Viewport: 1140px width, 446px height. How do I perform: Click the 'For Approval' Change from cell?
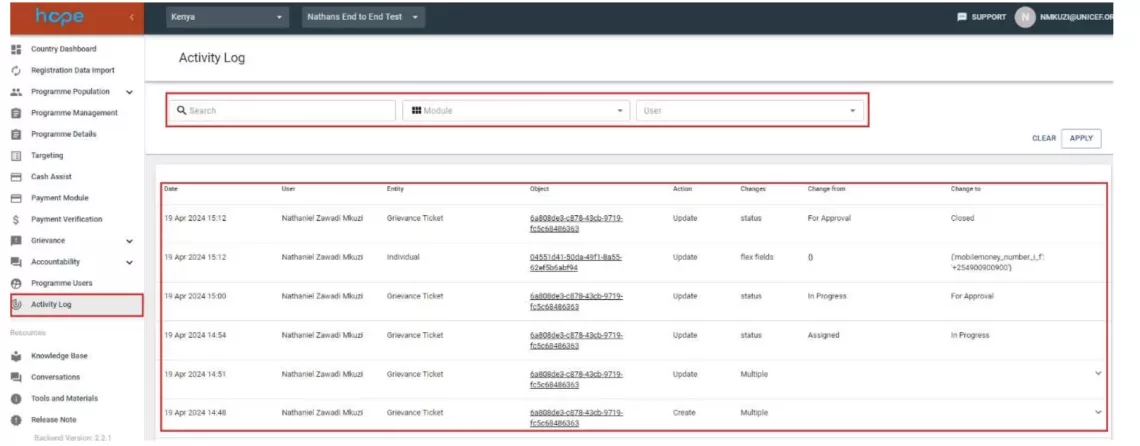[829, 218]
